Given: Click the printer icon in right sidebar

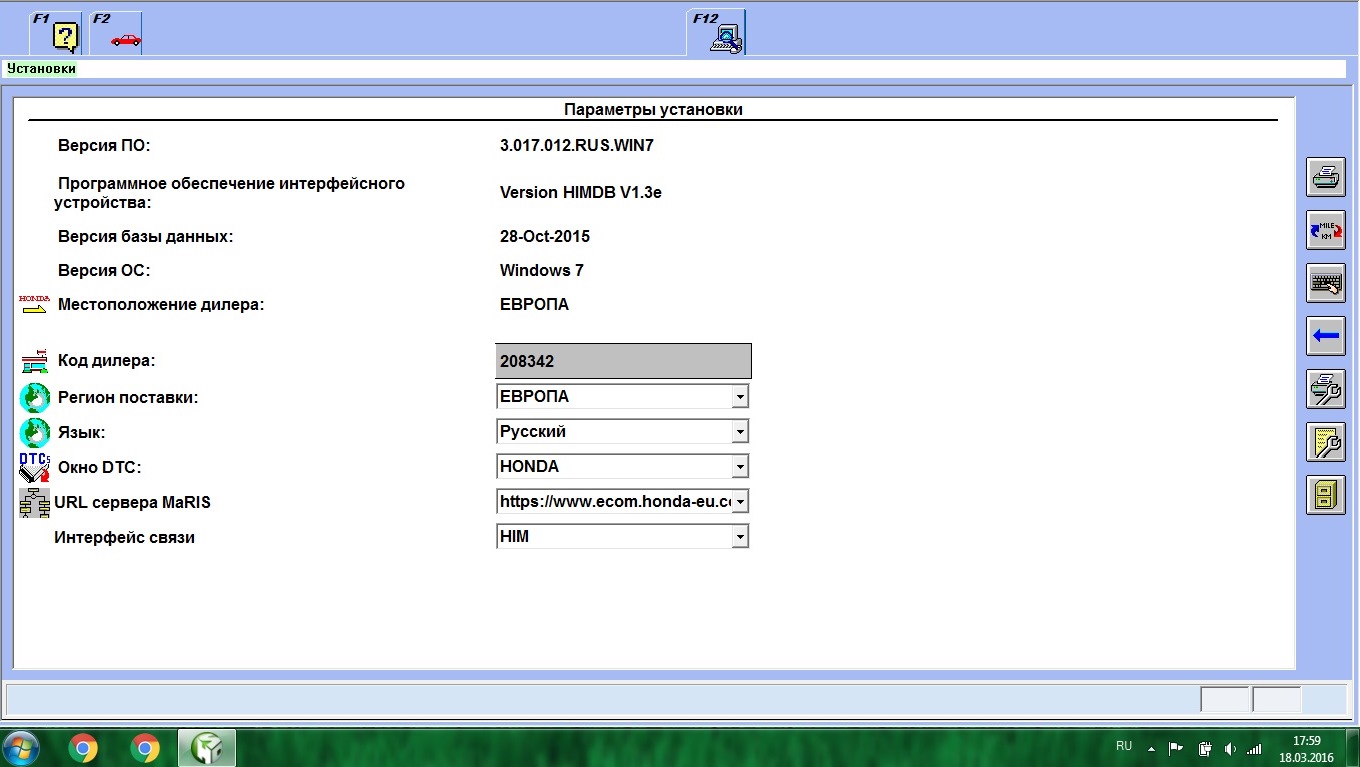Looking at the screenshot, I should pyautogui.click(x=1326, y=177).
